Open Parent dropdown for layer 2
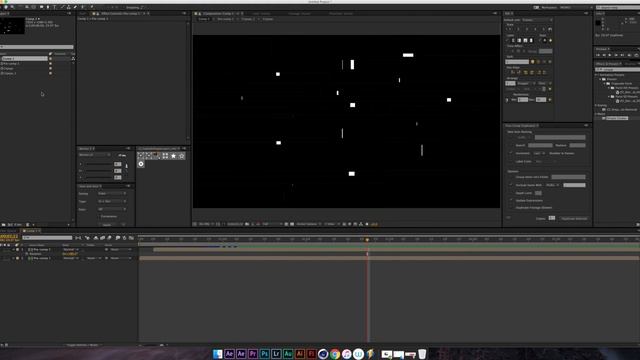Screen dimensions: 640x360 (121, 258)
